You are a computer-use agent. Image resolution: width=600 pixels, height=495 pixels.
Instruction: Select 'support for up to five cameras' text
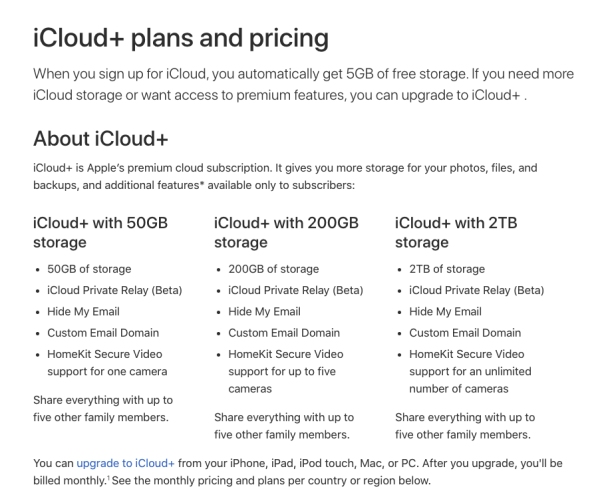(282, 380)
